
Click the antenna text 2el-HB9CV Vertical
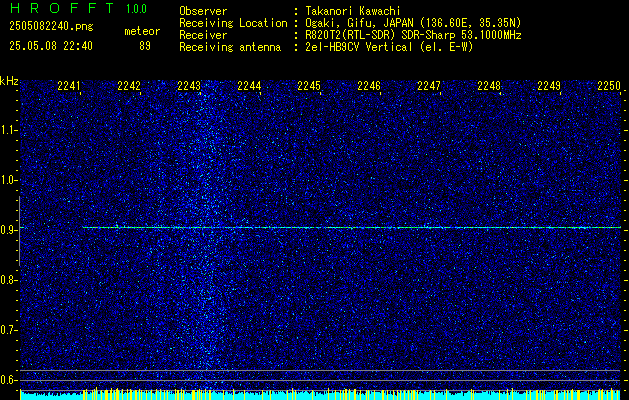coord(359,47)
